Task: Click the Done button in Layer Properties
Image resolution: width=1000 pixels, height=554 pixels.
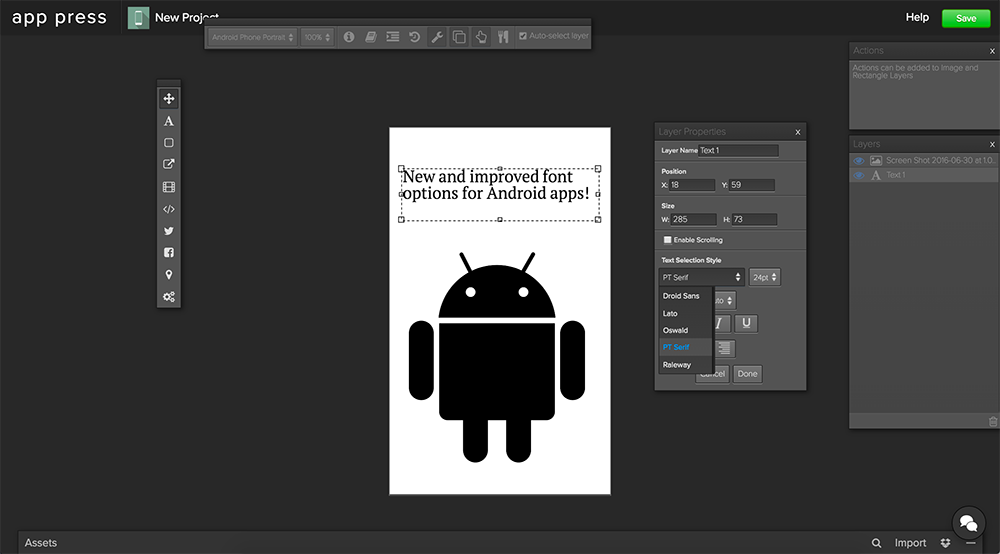Action: click(747, 374)
